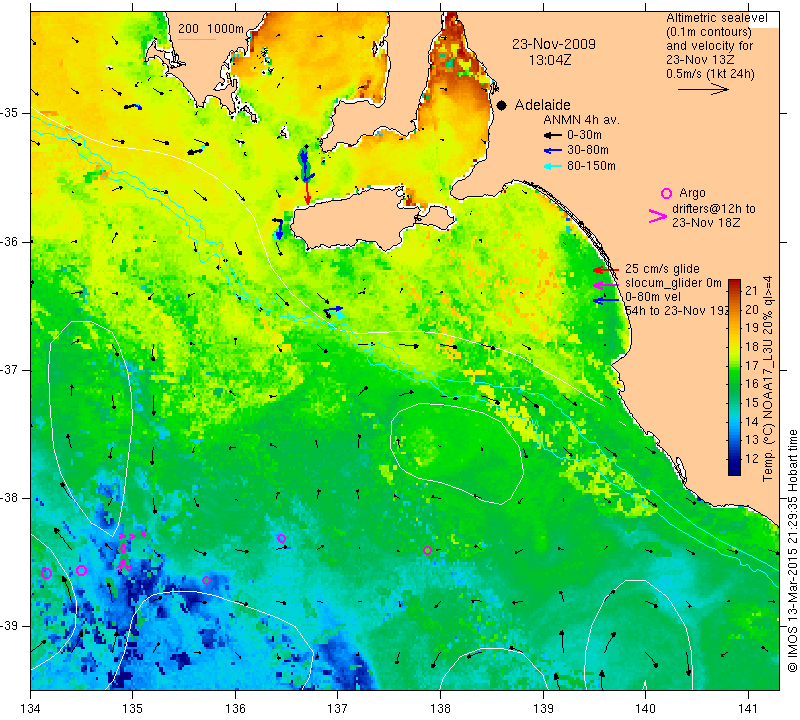800x720 pixels.
Task: Click the x-axis longitude label 140
Action: point(645,709)
